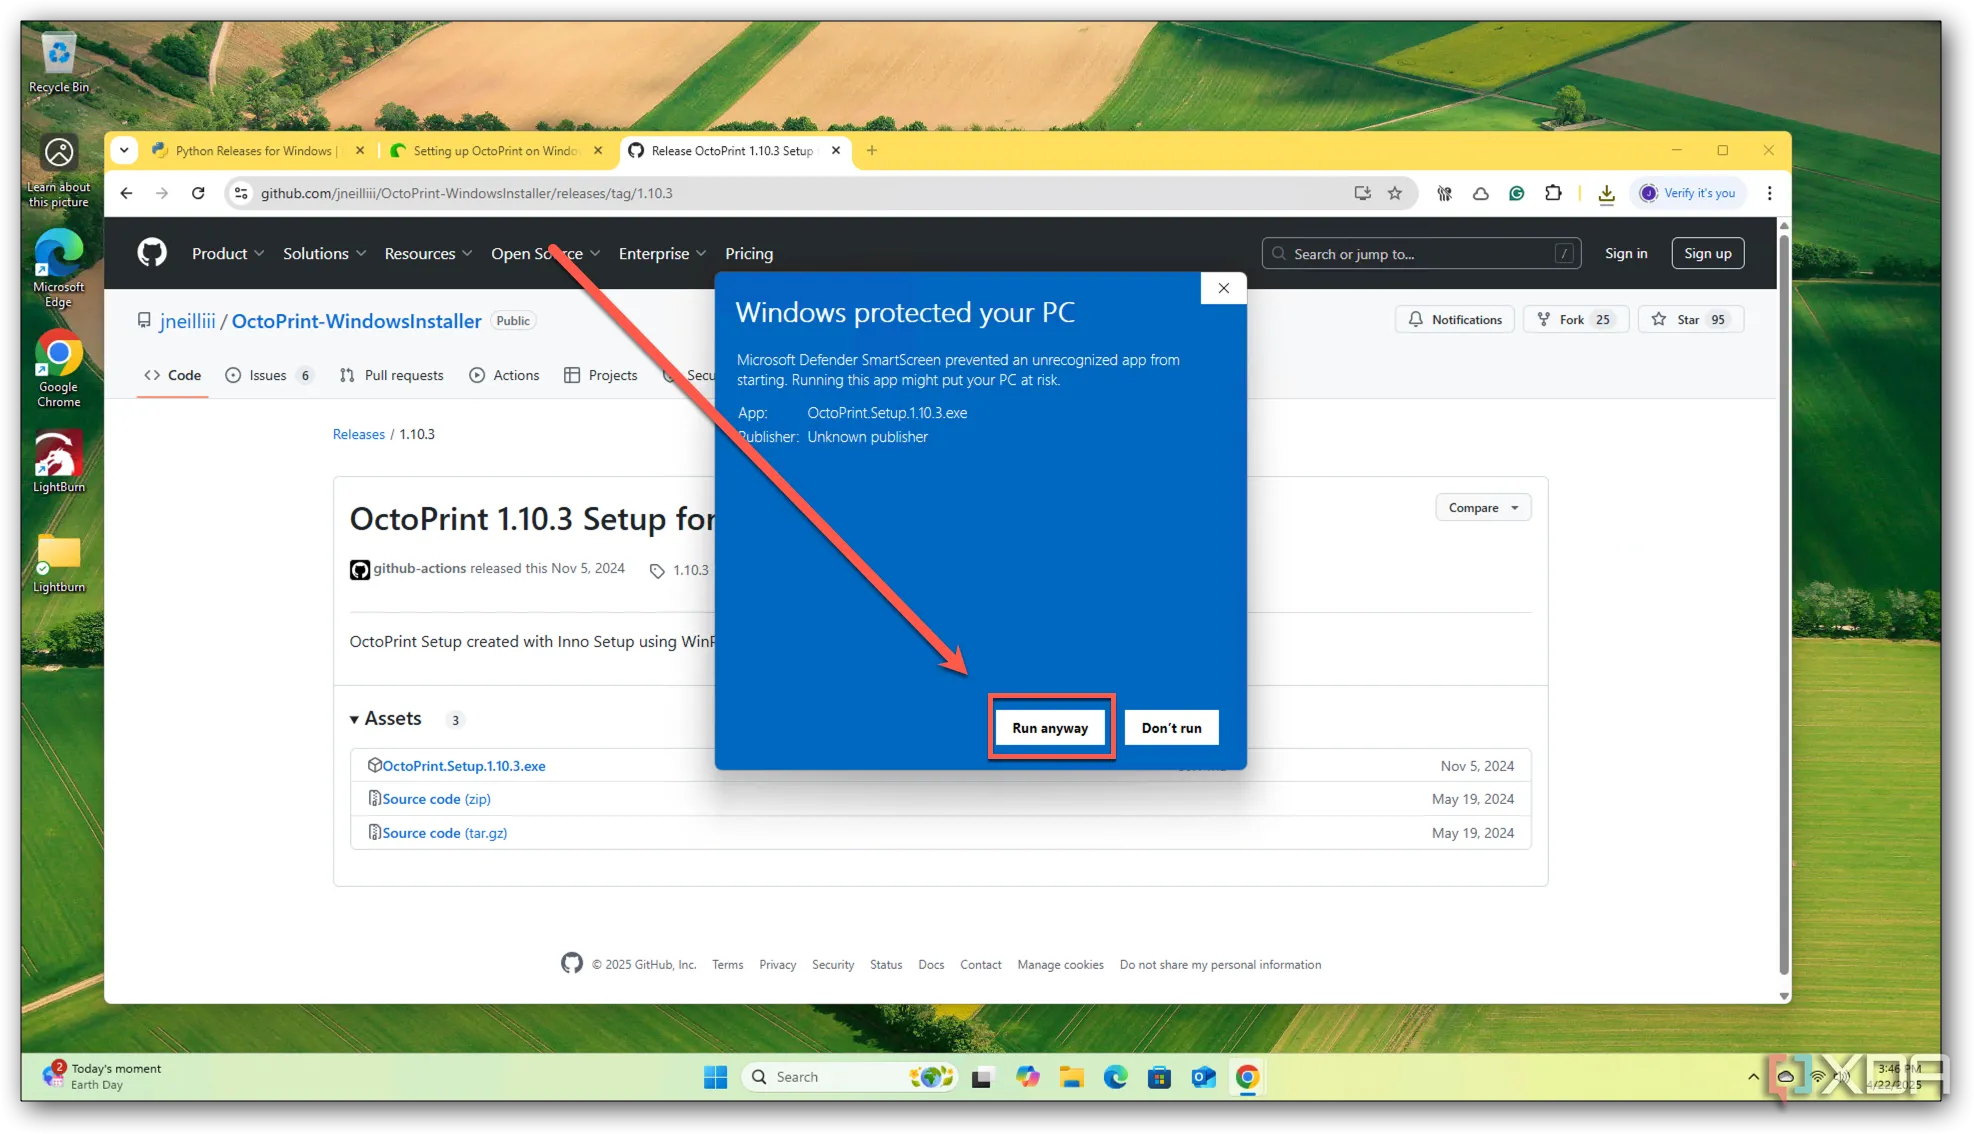Open the Chrome tab search dropdown arrow

[124, 151]
